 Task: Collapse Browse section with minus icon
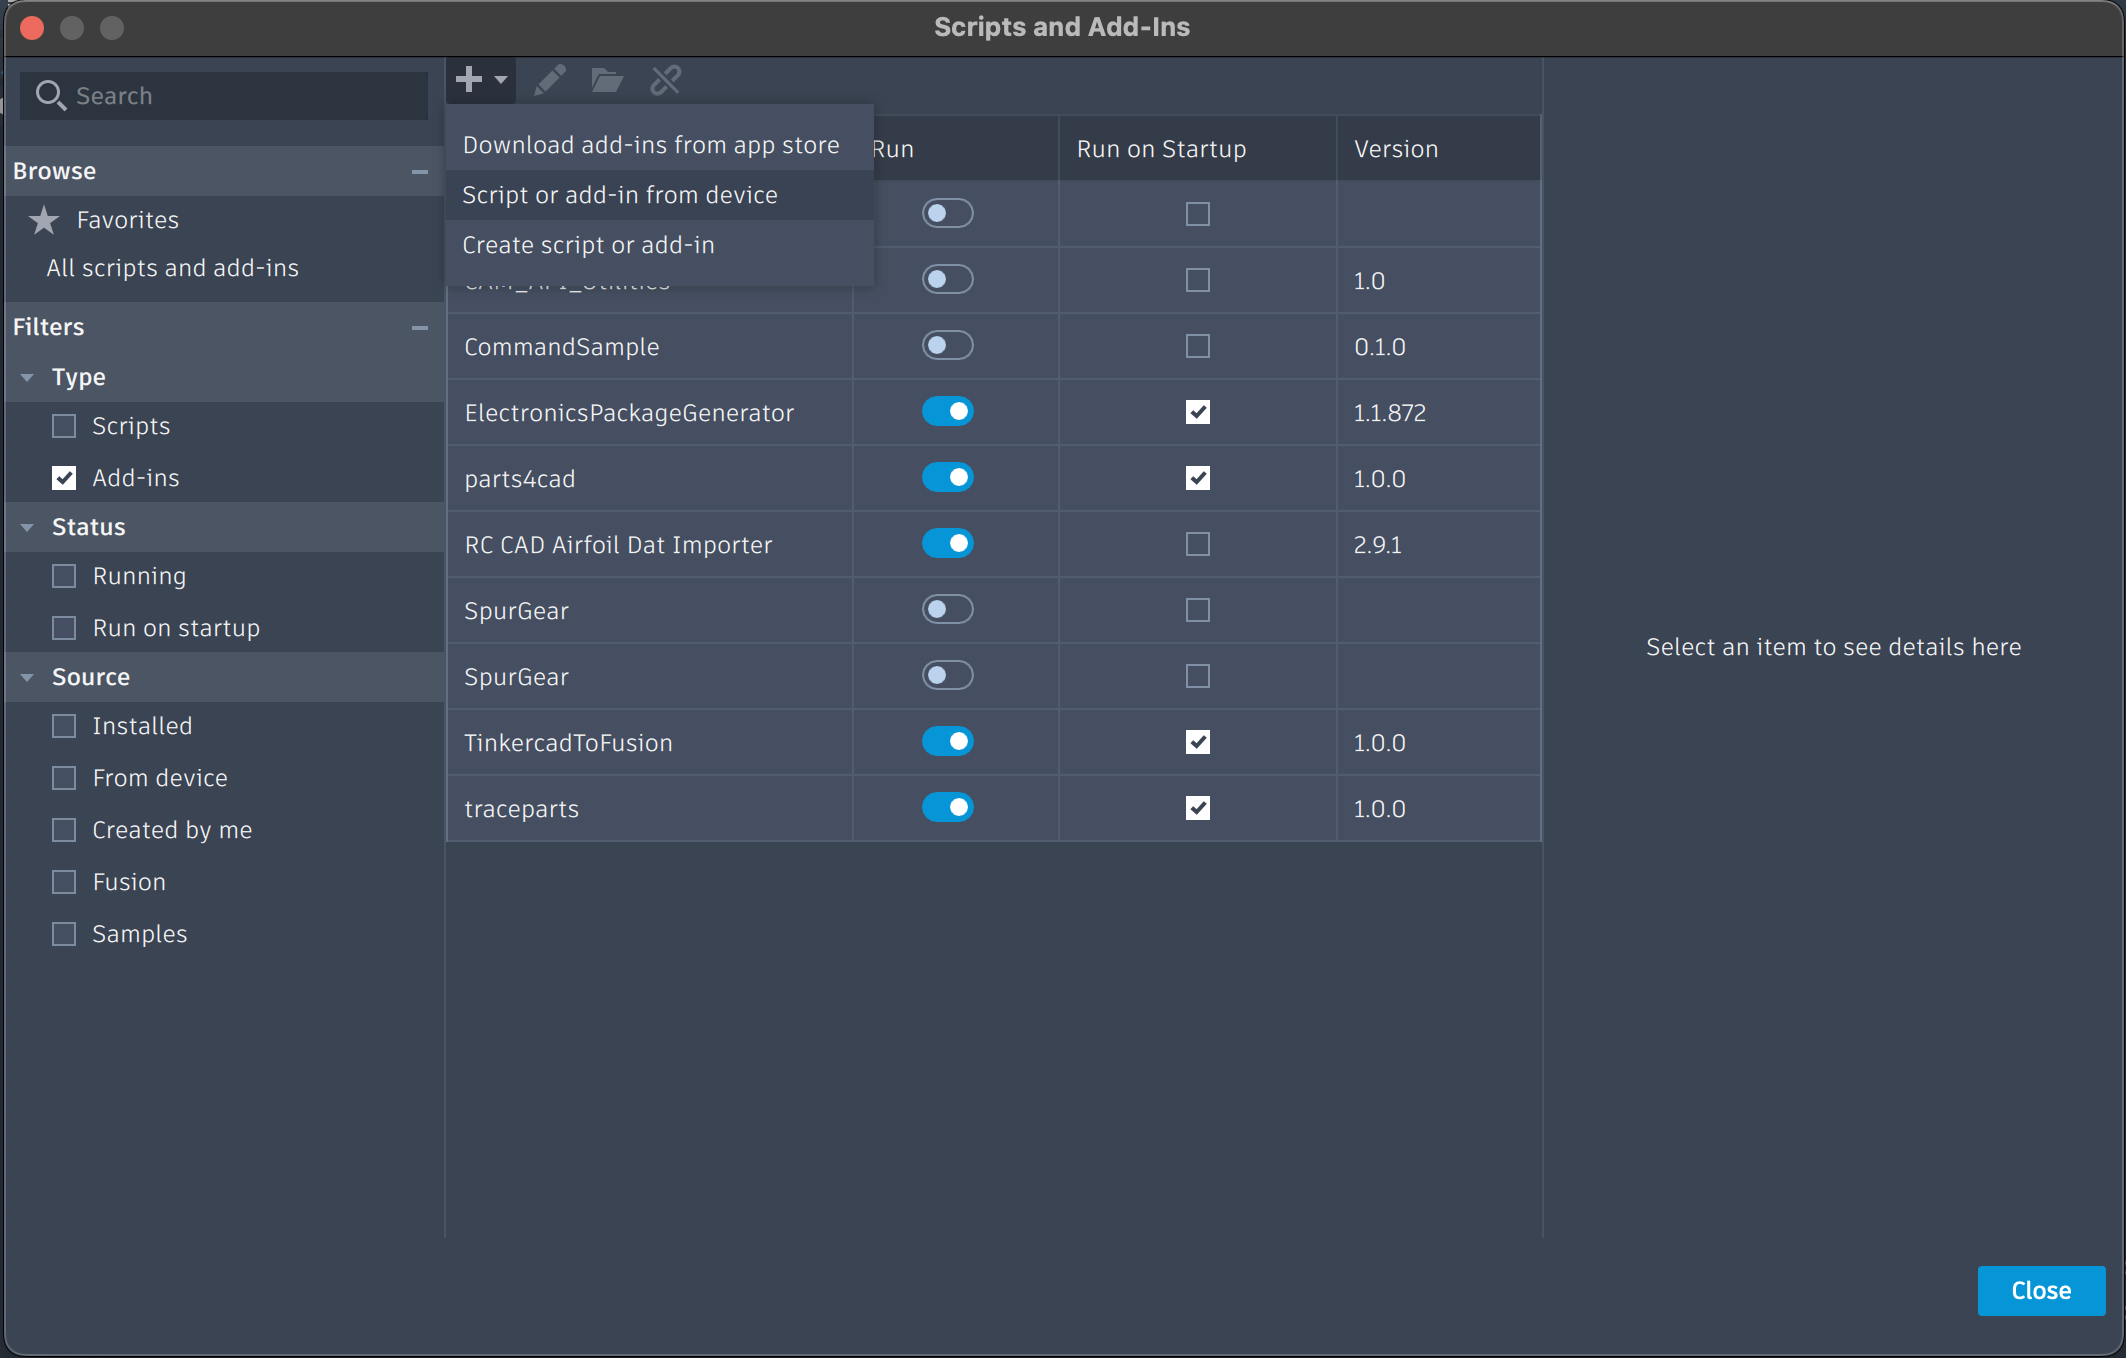pos(420,172)
